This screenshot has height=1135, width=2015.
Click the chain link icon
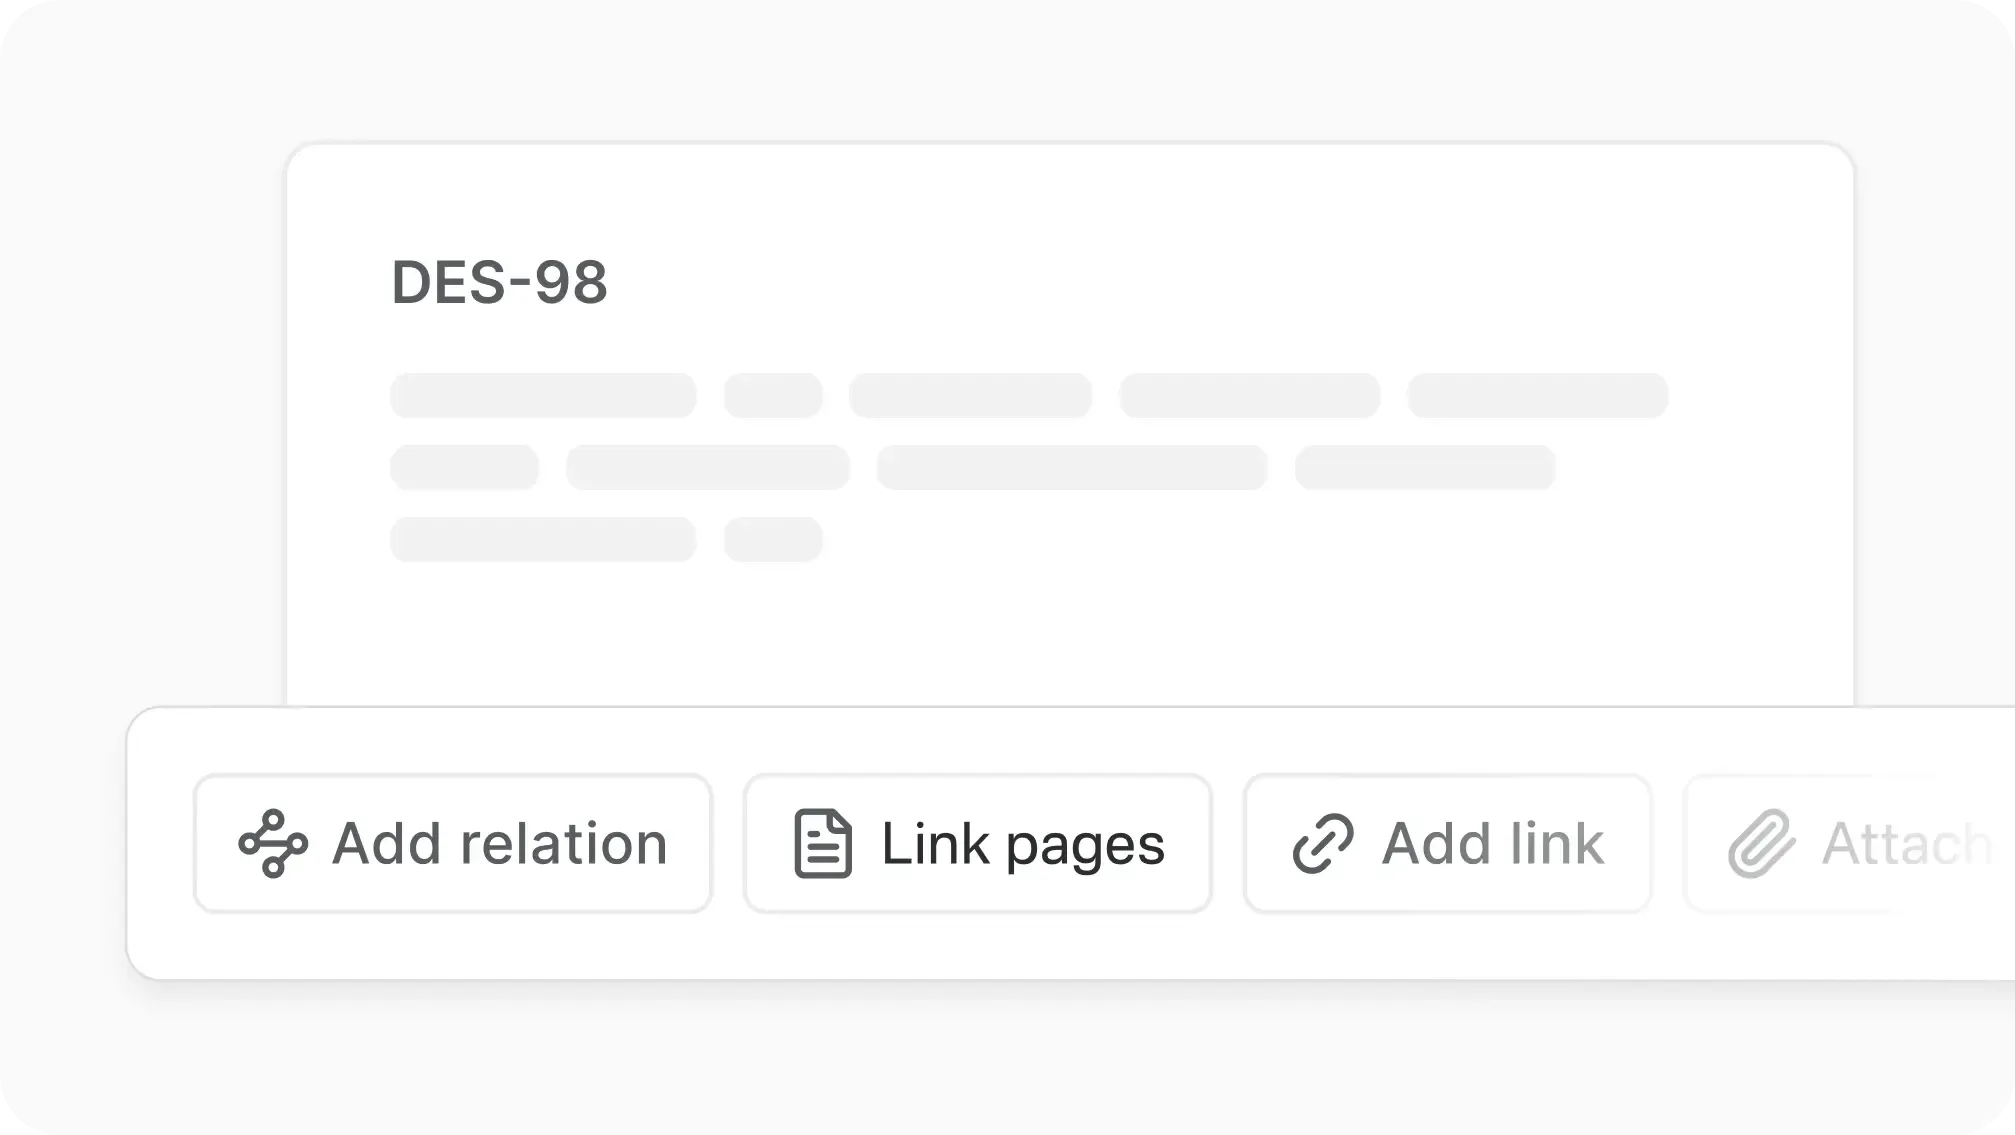tap(1322, 844)
